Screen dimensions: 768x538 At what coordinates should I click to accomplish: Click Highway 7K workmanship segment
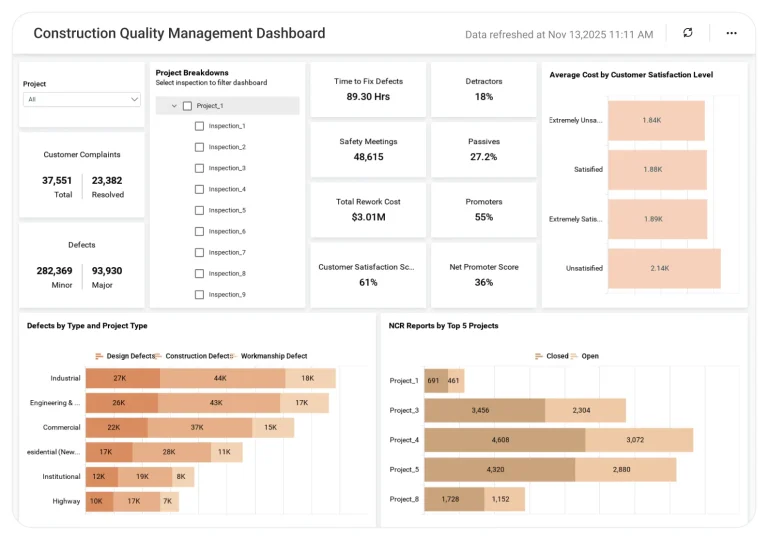pyautogui.click(x=169, y=501)
